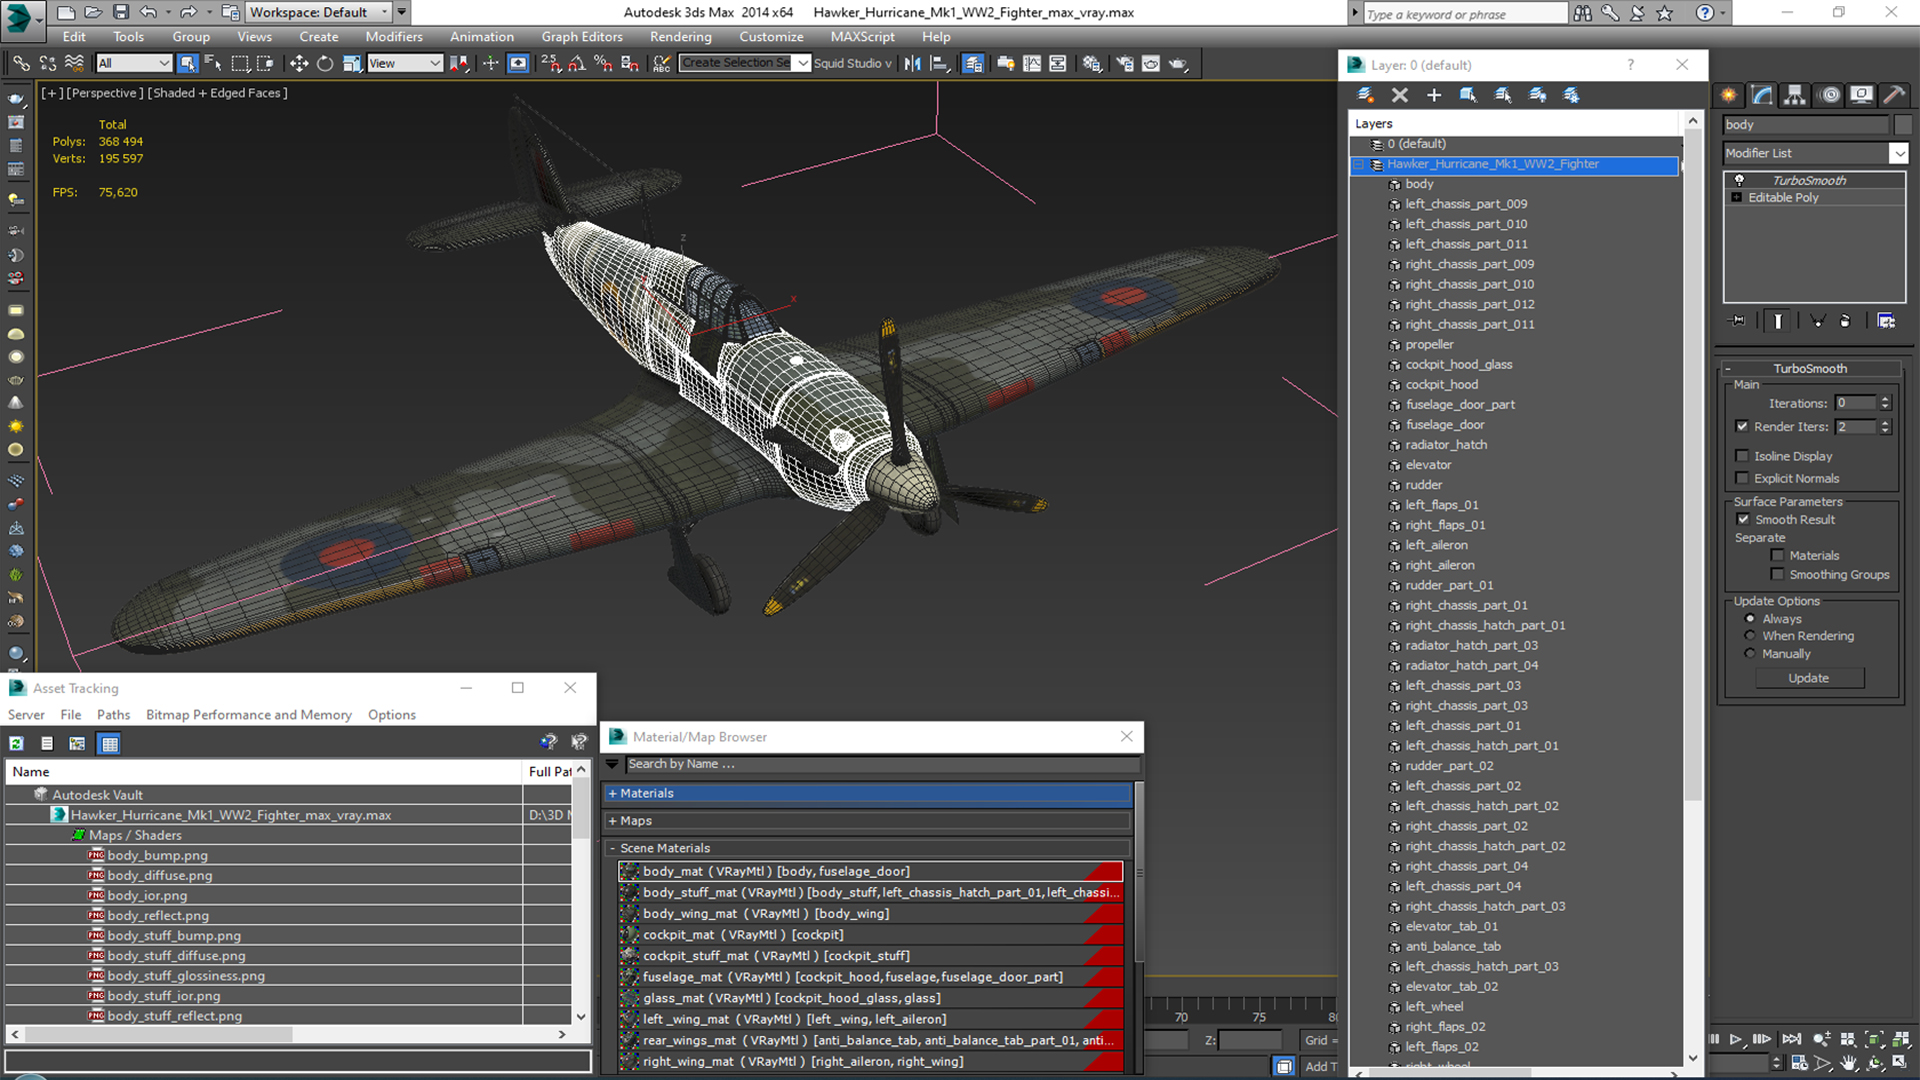1920x1080 pixels.
Task: Click Create New Layer icon in Layer dialog
Action: [x=1365, y=95]
